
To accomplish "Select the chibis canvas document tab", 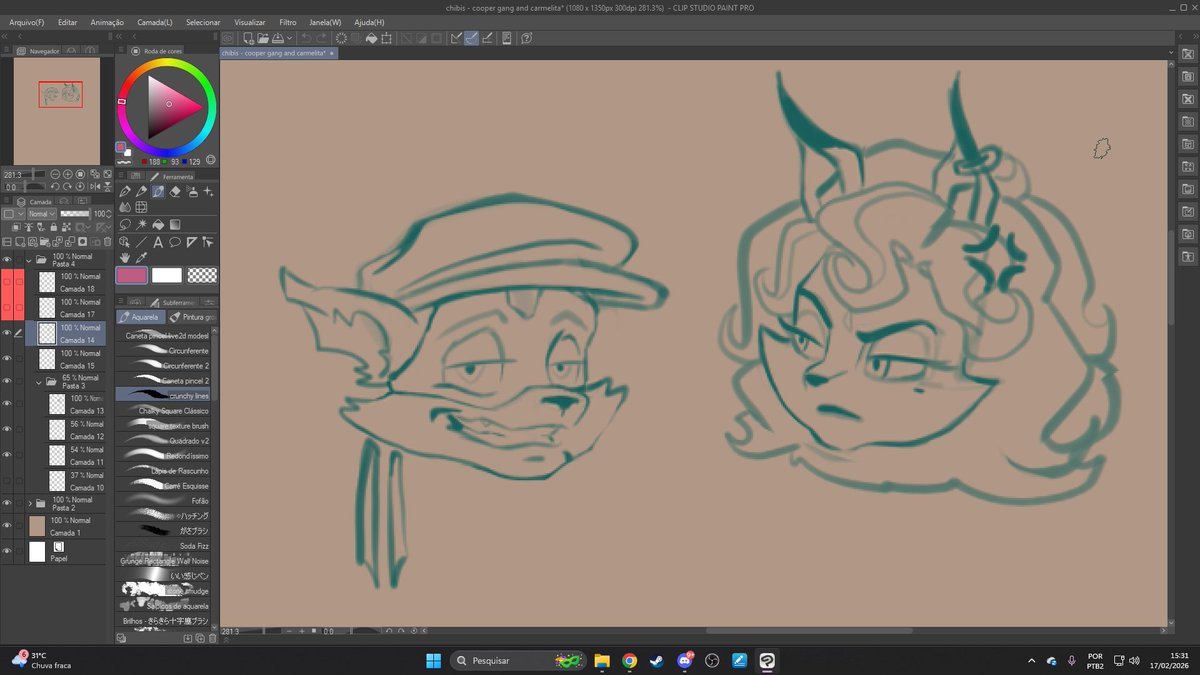I will click(279, 53).
